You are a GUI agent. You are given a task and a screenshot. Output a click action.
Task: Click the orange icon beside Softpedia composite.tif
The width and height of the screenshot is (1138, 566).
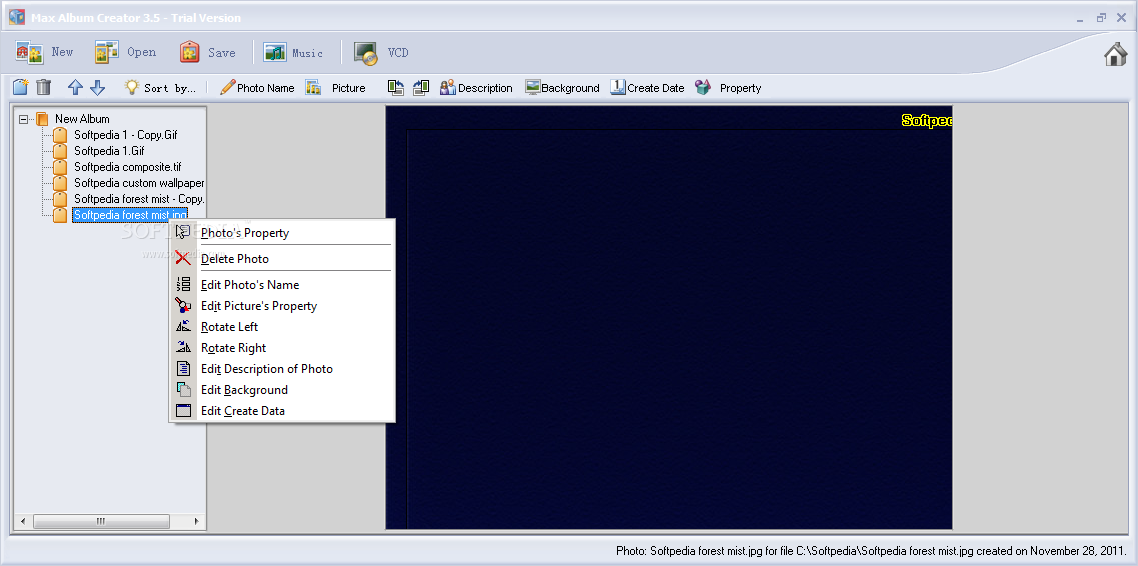[60, 167]
